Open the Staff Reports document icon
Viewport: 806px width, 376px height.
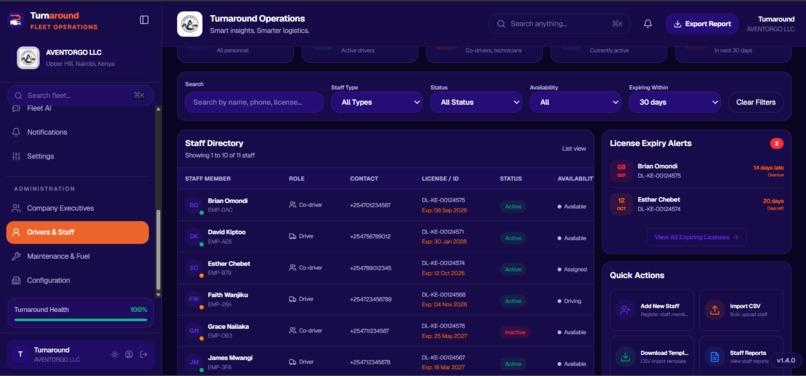715,356
